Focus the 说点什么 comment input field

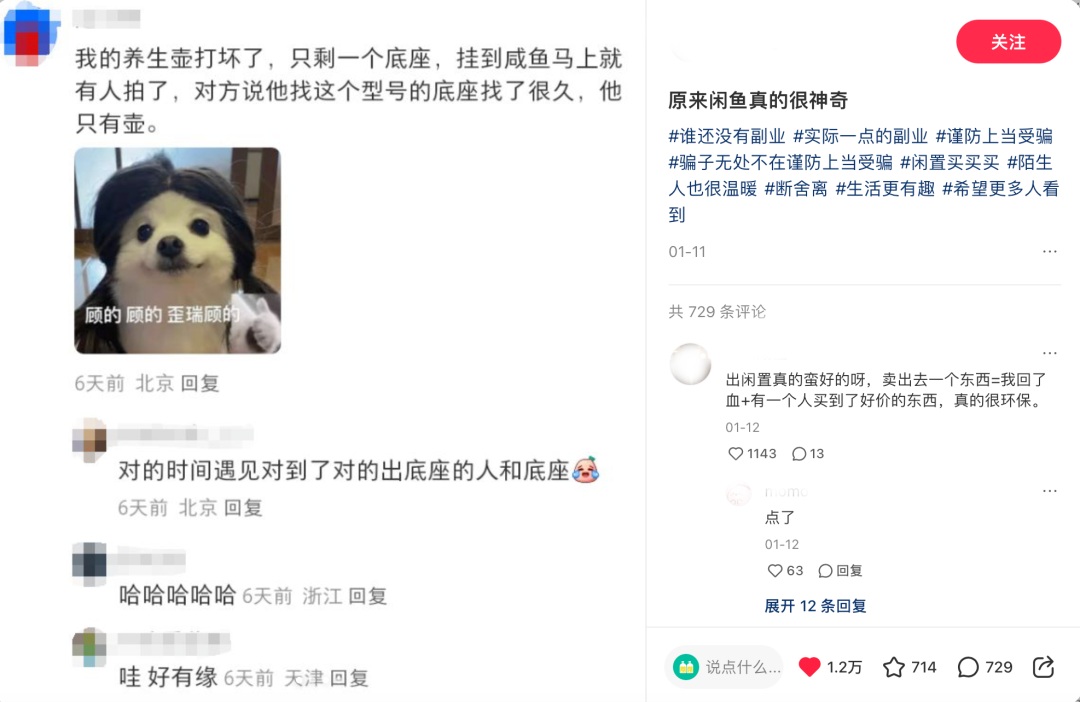(725, 667)
